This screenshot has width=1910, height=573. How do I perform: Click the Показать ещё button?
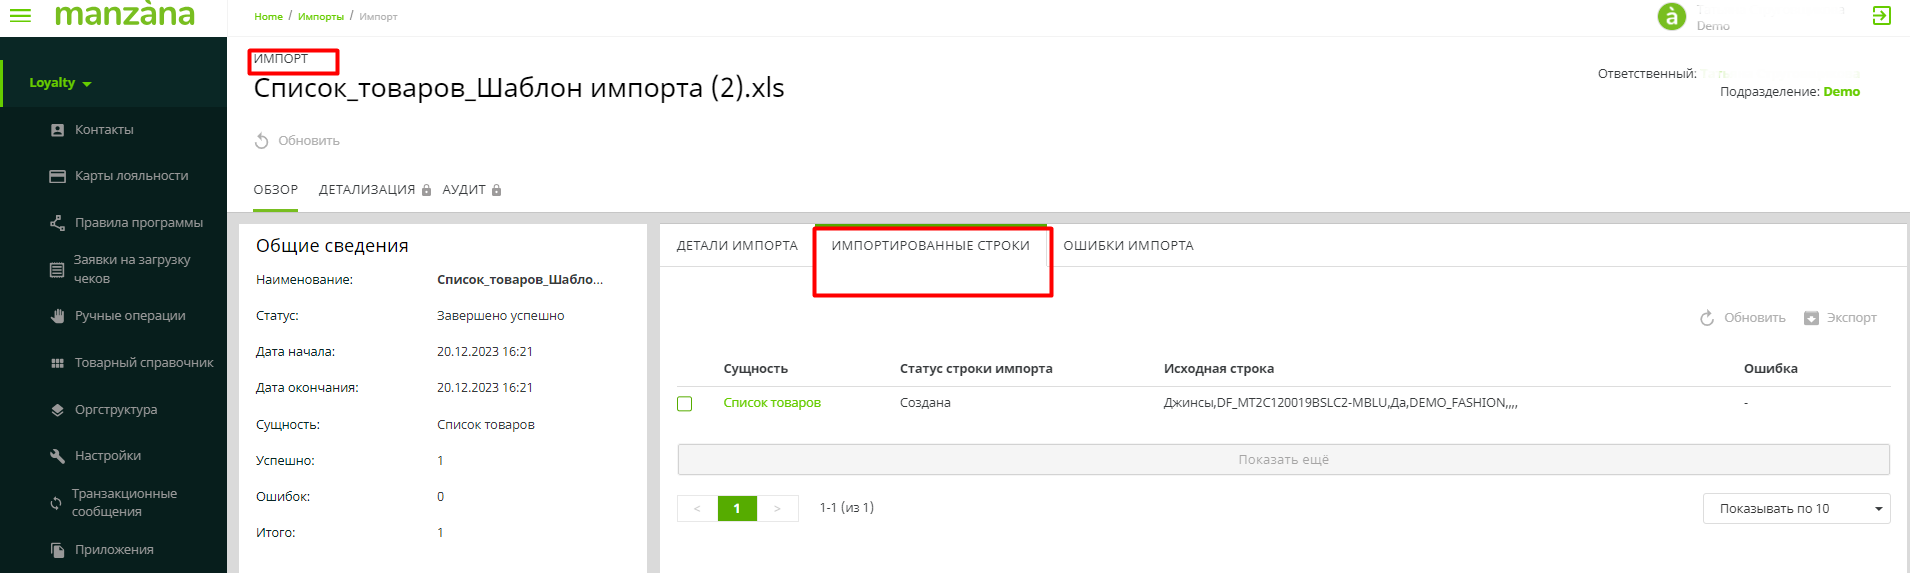pyautogui.click(x=1283, y=460)
